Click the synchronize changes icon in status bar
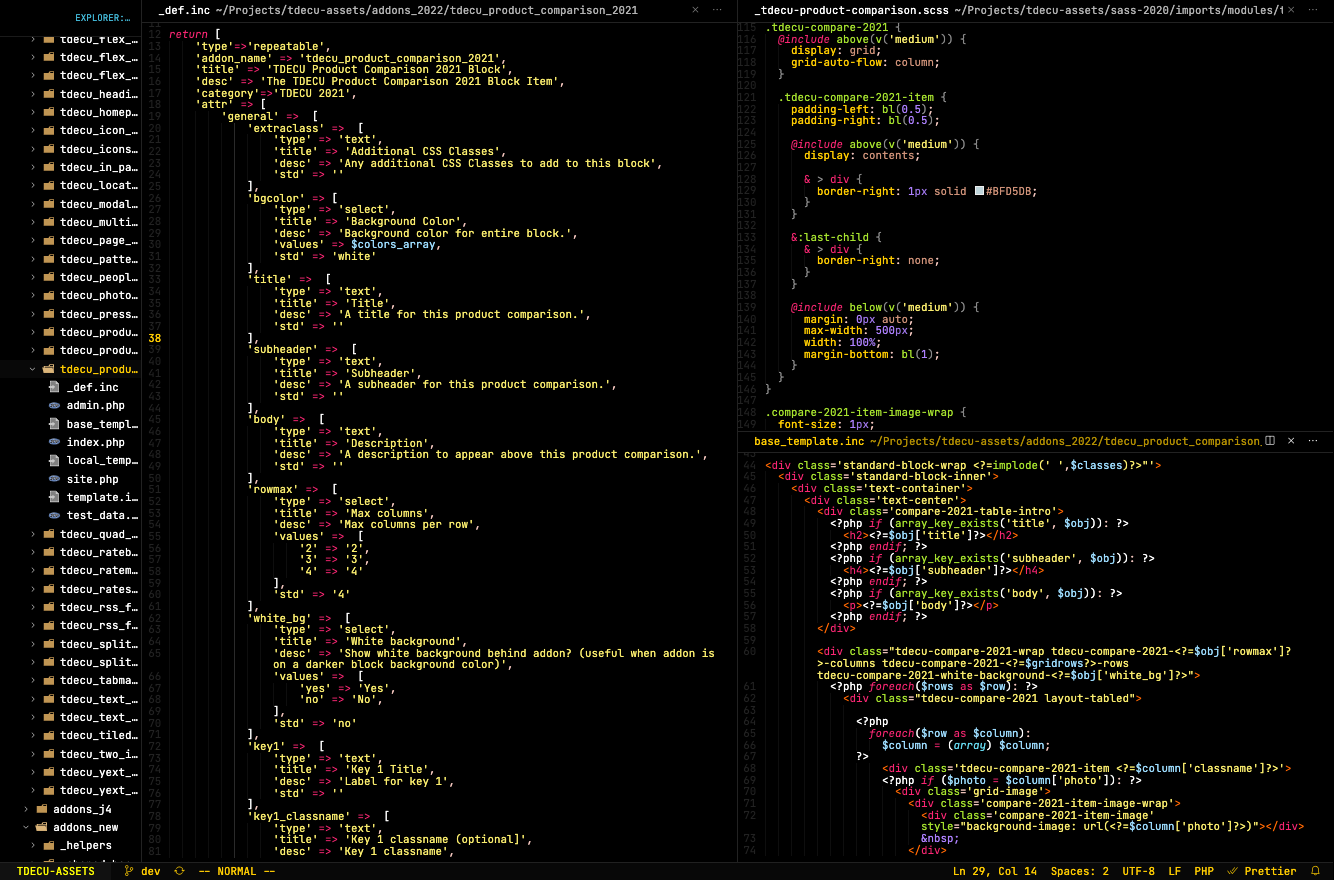The image size is (1334, 880). (179, 871)
